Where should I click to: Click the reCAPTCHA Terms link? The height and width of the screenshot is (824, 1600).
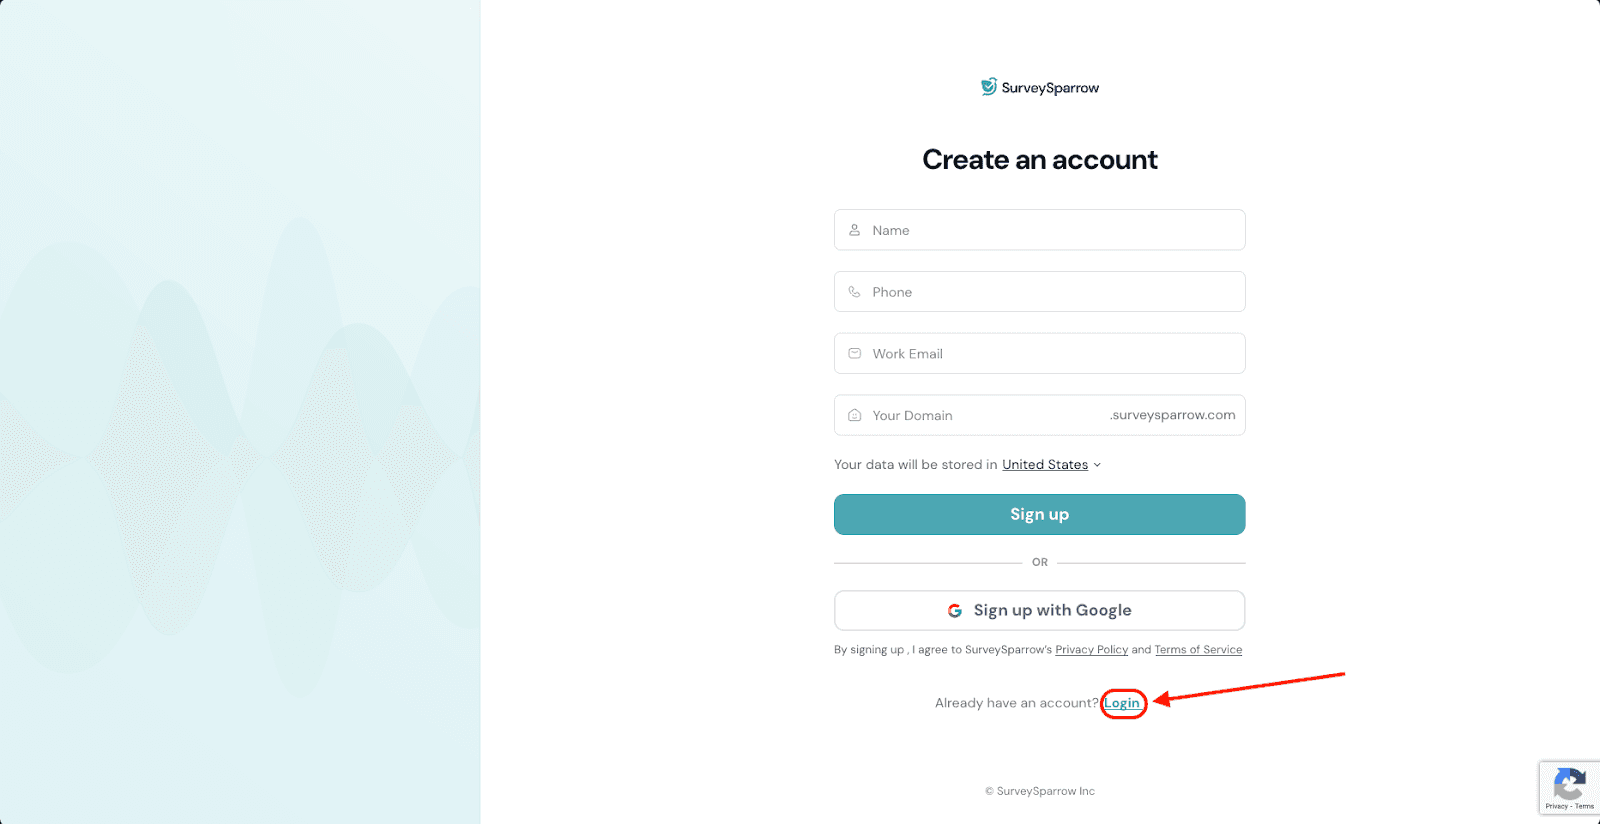tap(1585, 806)
